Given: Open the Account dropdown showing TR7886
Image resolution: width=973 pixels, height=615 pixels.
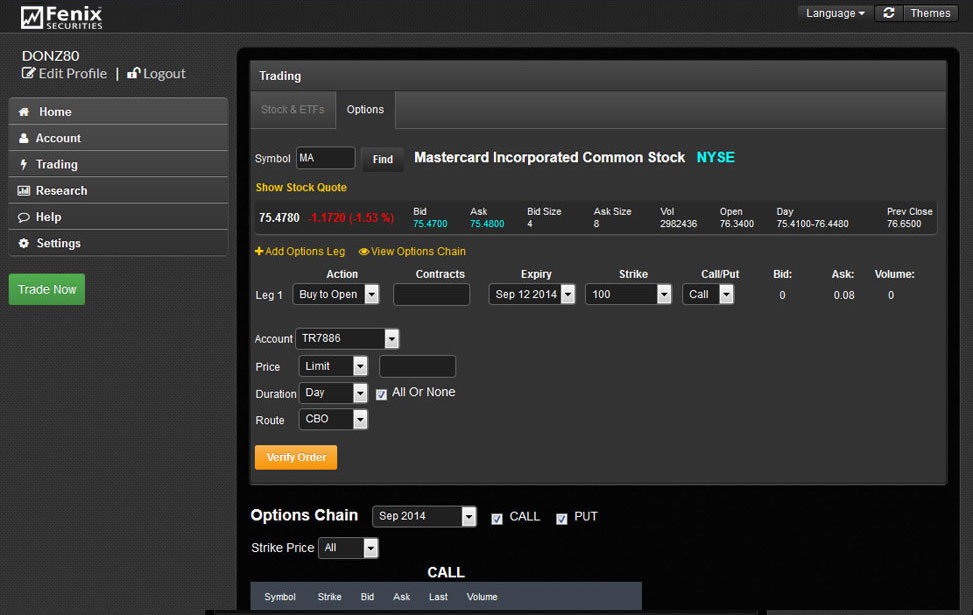Looking at the screenshot, I should click(347, 338).
